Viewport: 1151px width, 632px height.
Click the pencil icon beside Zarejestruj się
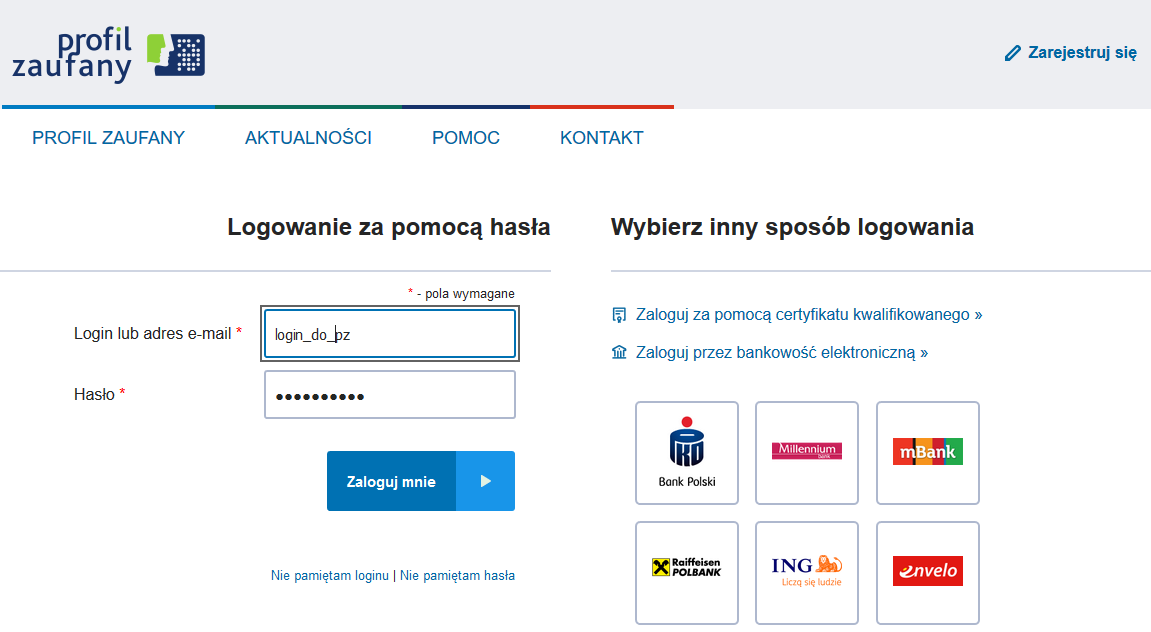[1013, 51]
